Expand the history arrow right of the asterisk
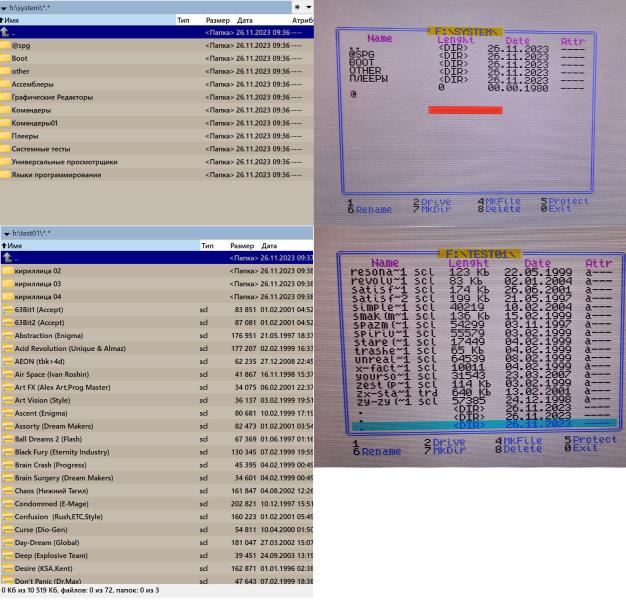Image resolution: width=626 pixels, height=600 pixels. click(305, 6)
